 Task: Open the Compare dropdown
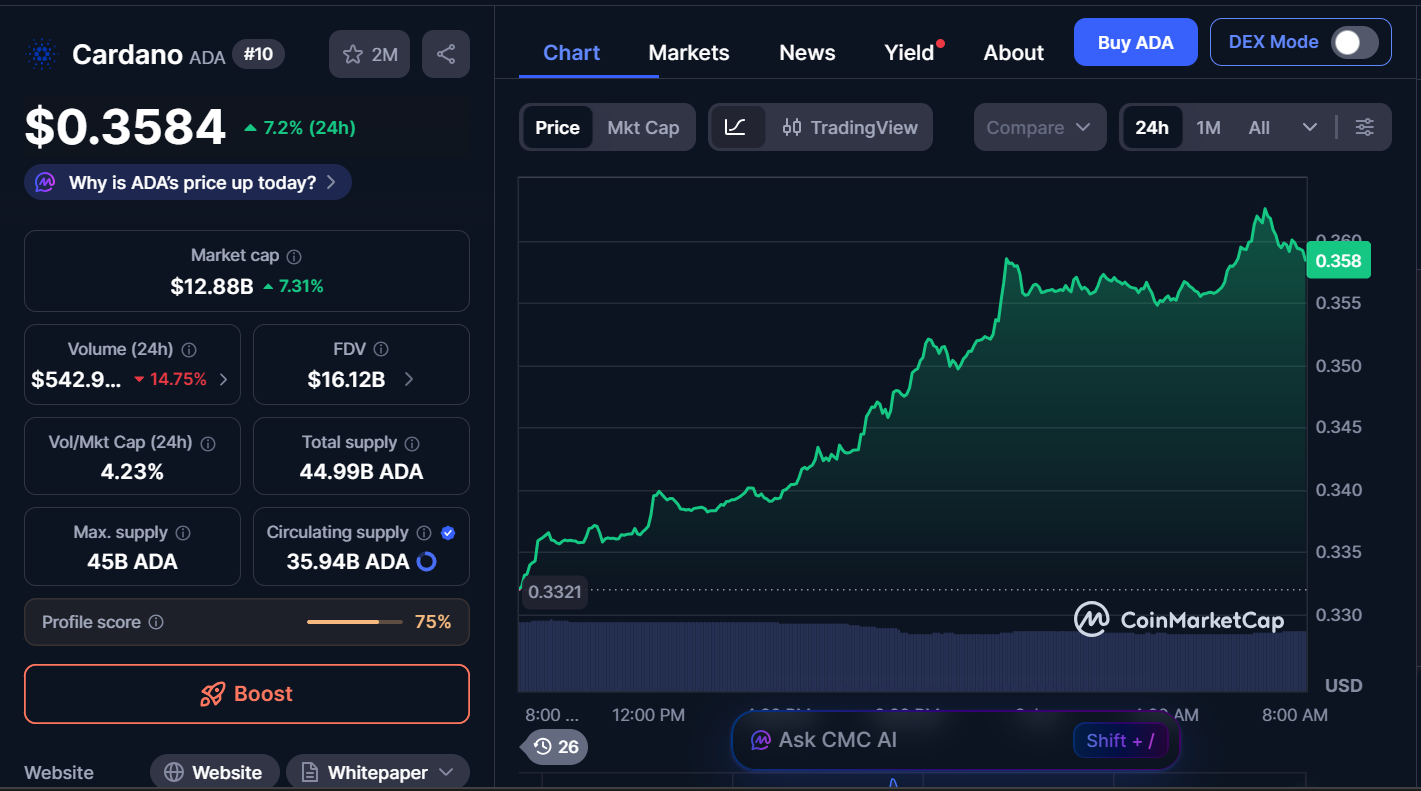1040,127
